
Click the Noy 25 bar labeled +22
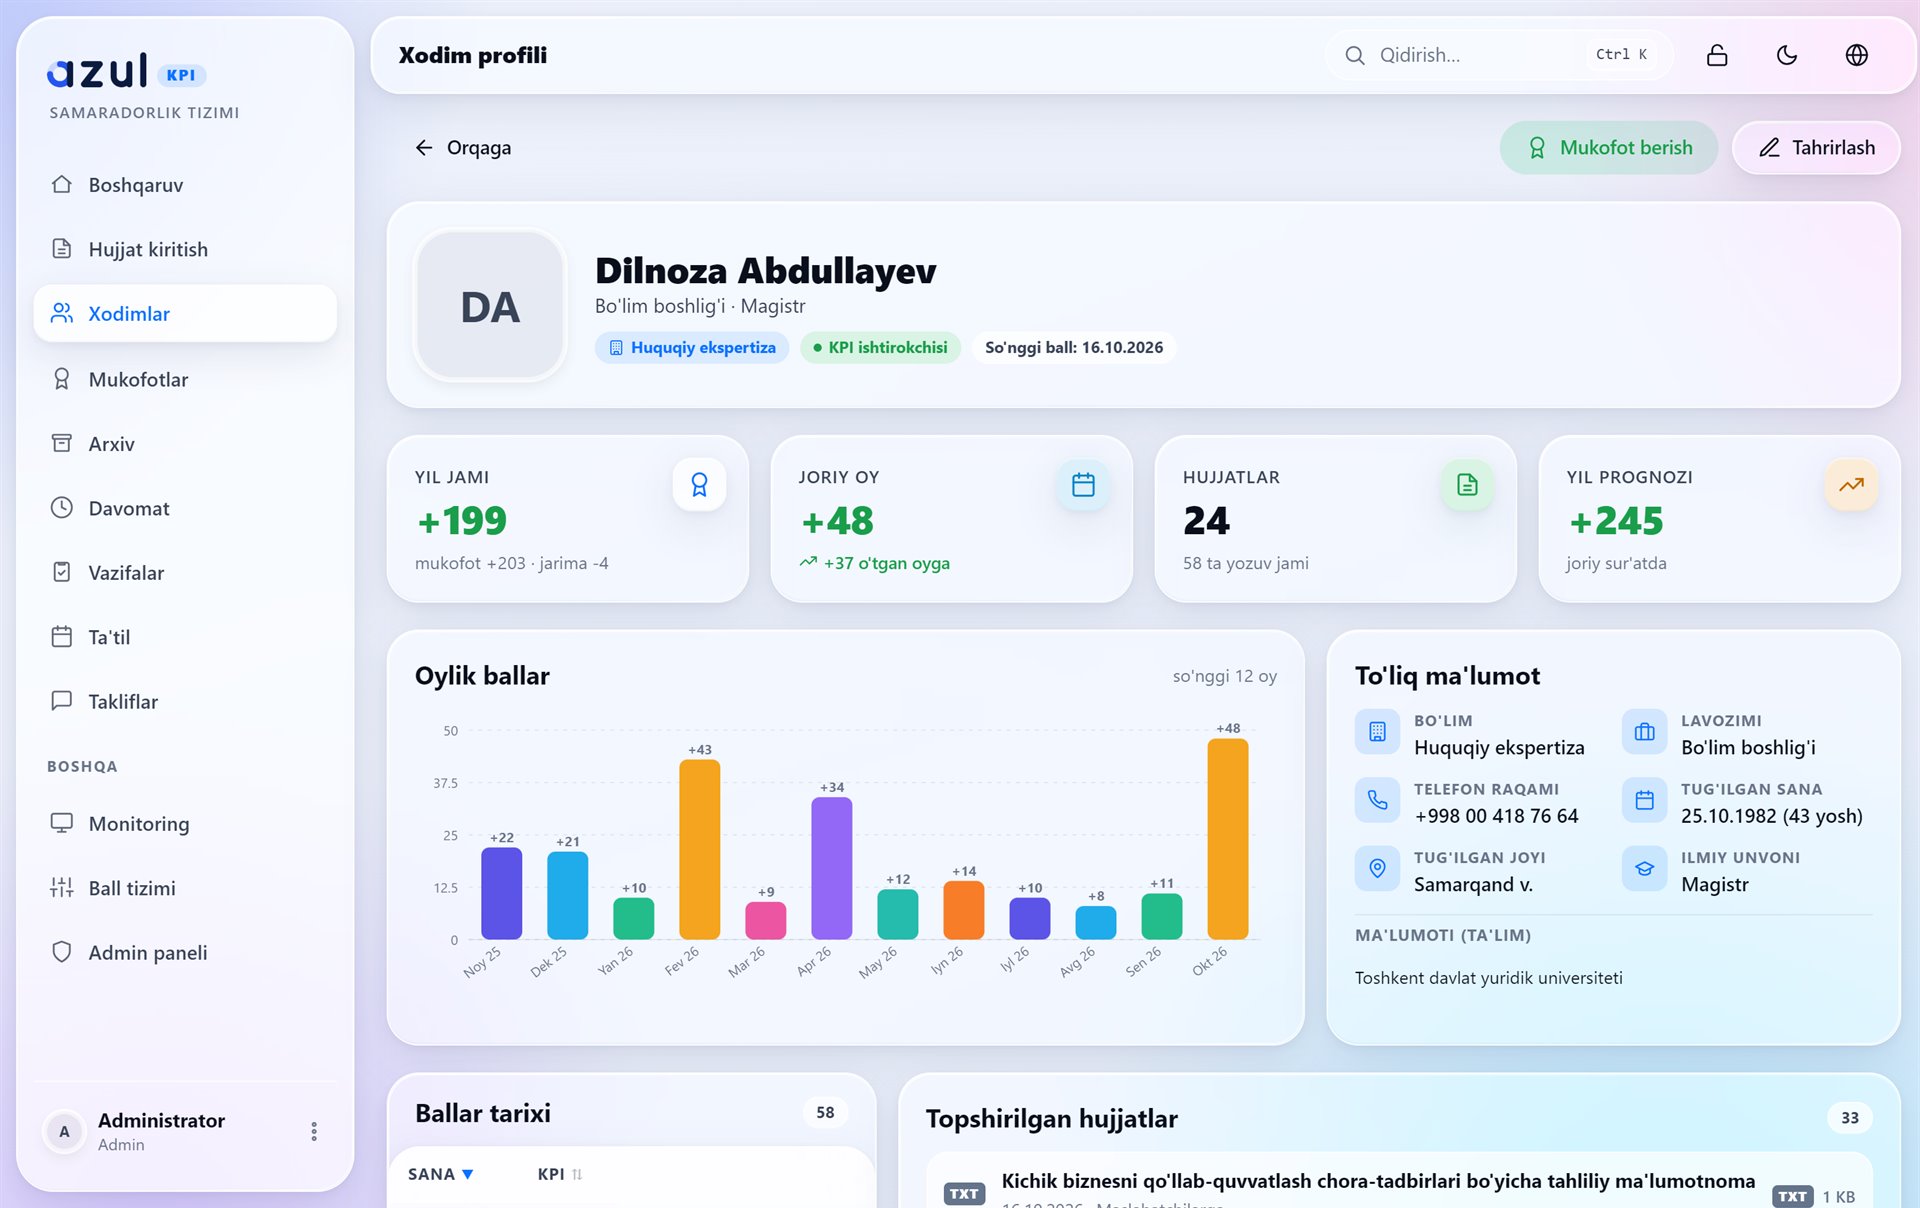click(x=501, y=893)
